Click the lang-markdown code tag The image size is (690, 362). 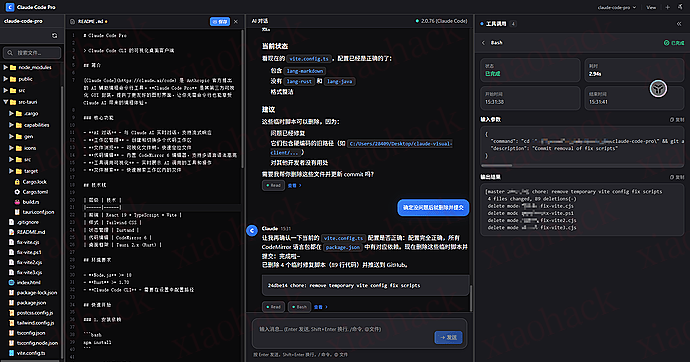pyautogui.click(x=305, y=71)
